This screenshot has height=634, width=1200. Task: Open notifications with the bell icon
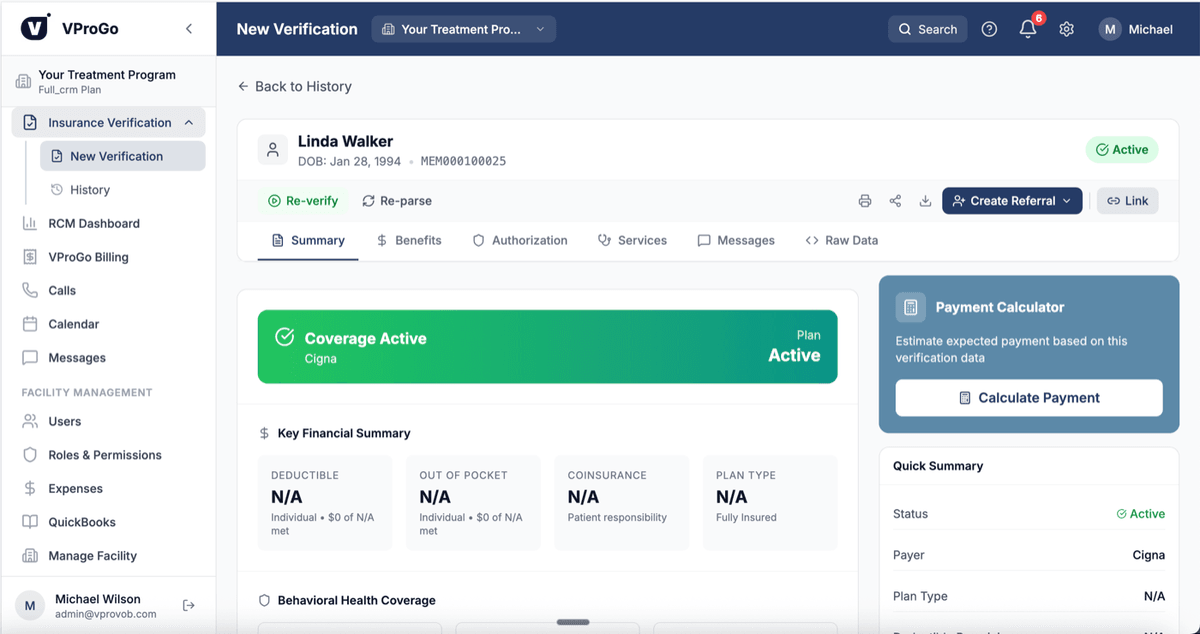click(x=1027, y=29)
